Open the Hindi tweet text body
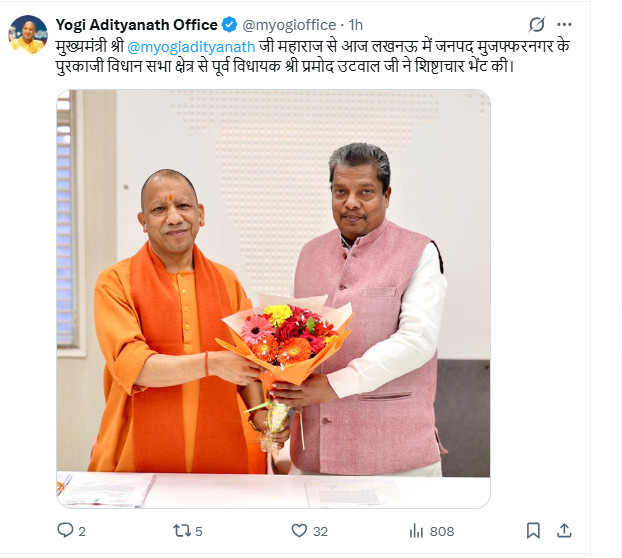The width and height of the screenshot is (622, 558). [313, 56]
